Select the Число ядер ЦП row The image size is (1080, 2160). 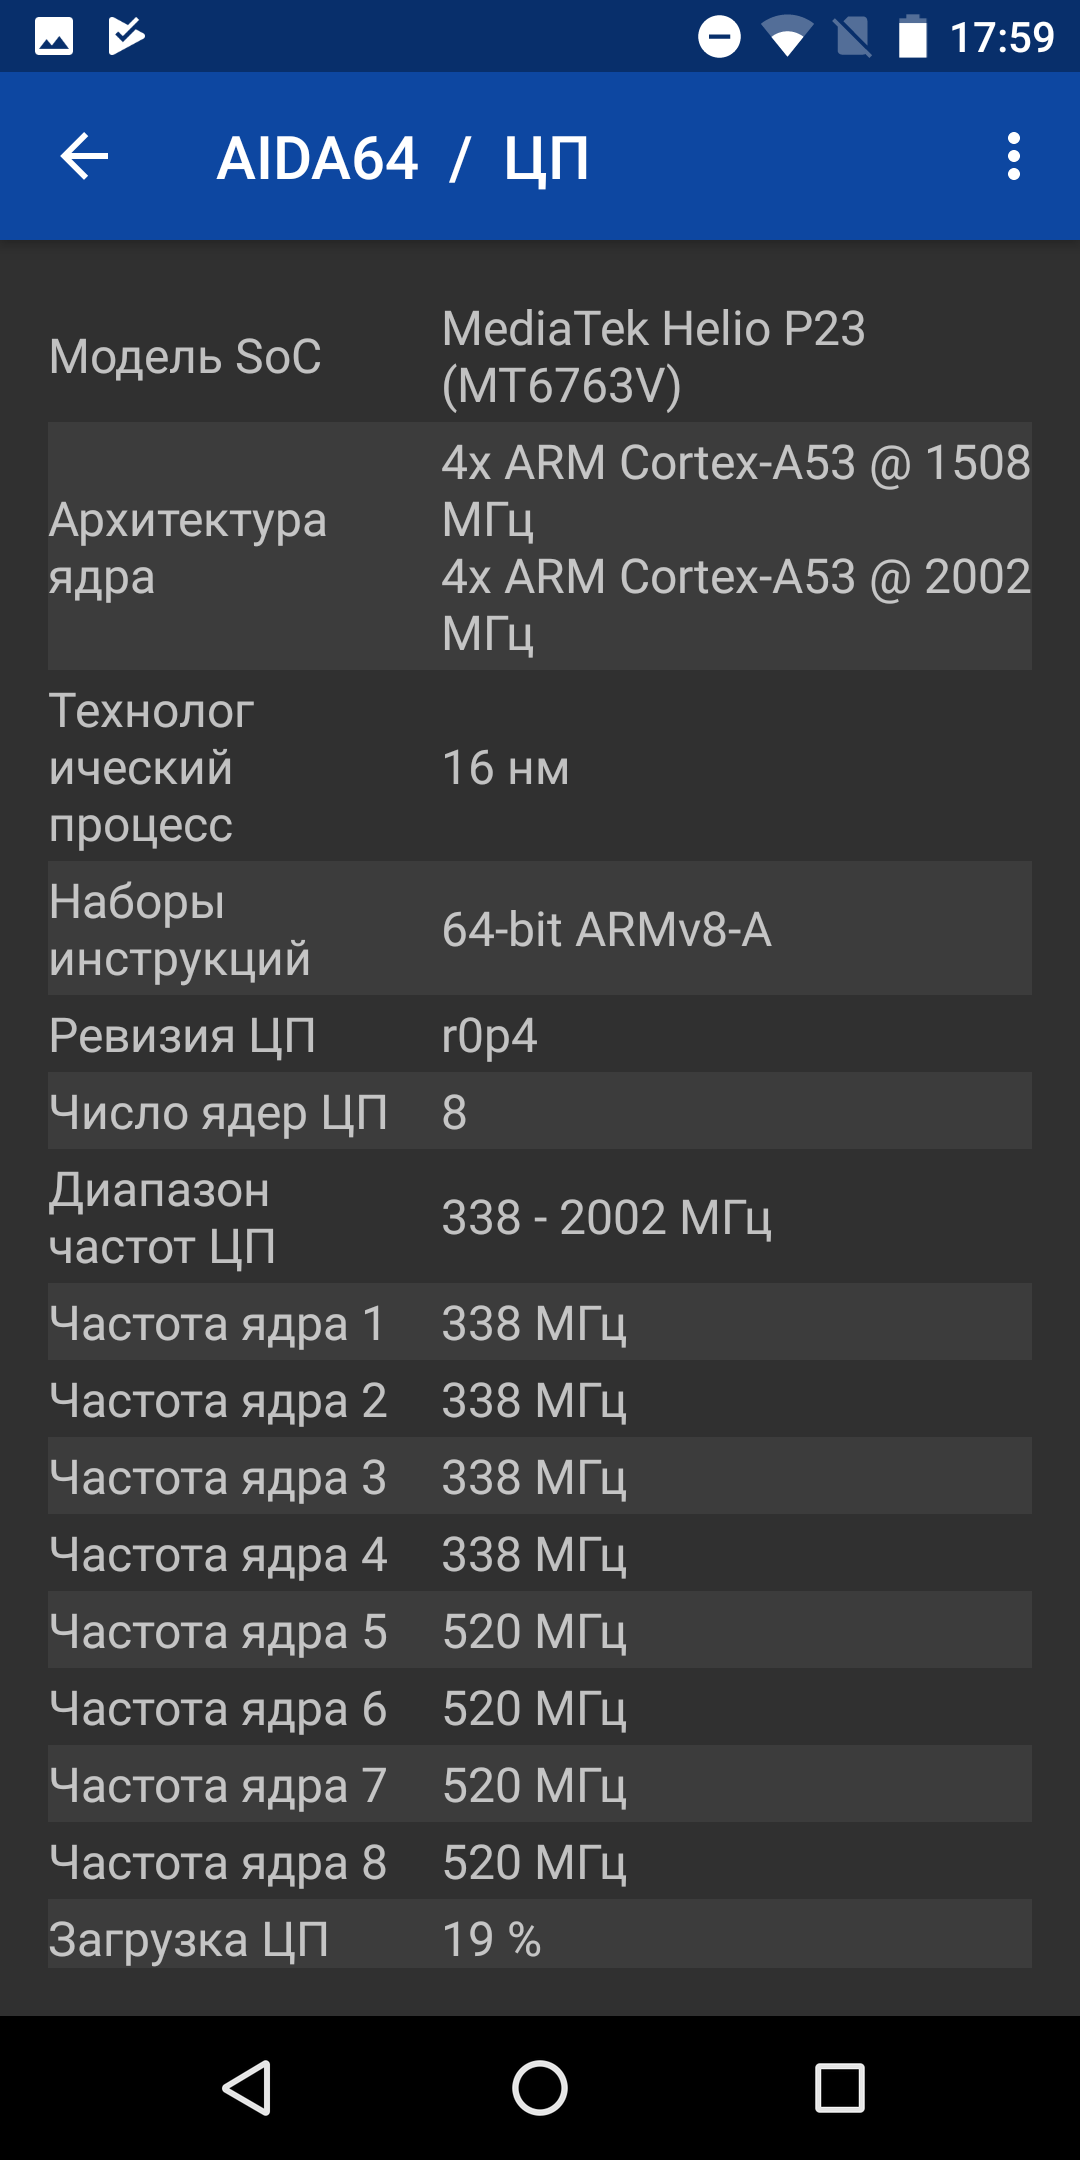pos(540,1111)
